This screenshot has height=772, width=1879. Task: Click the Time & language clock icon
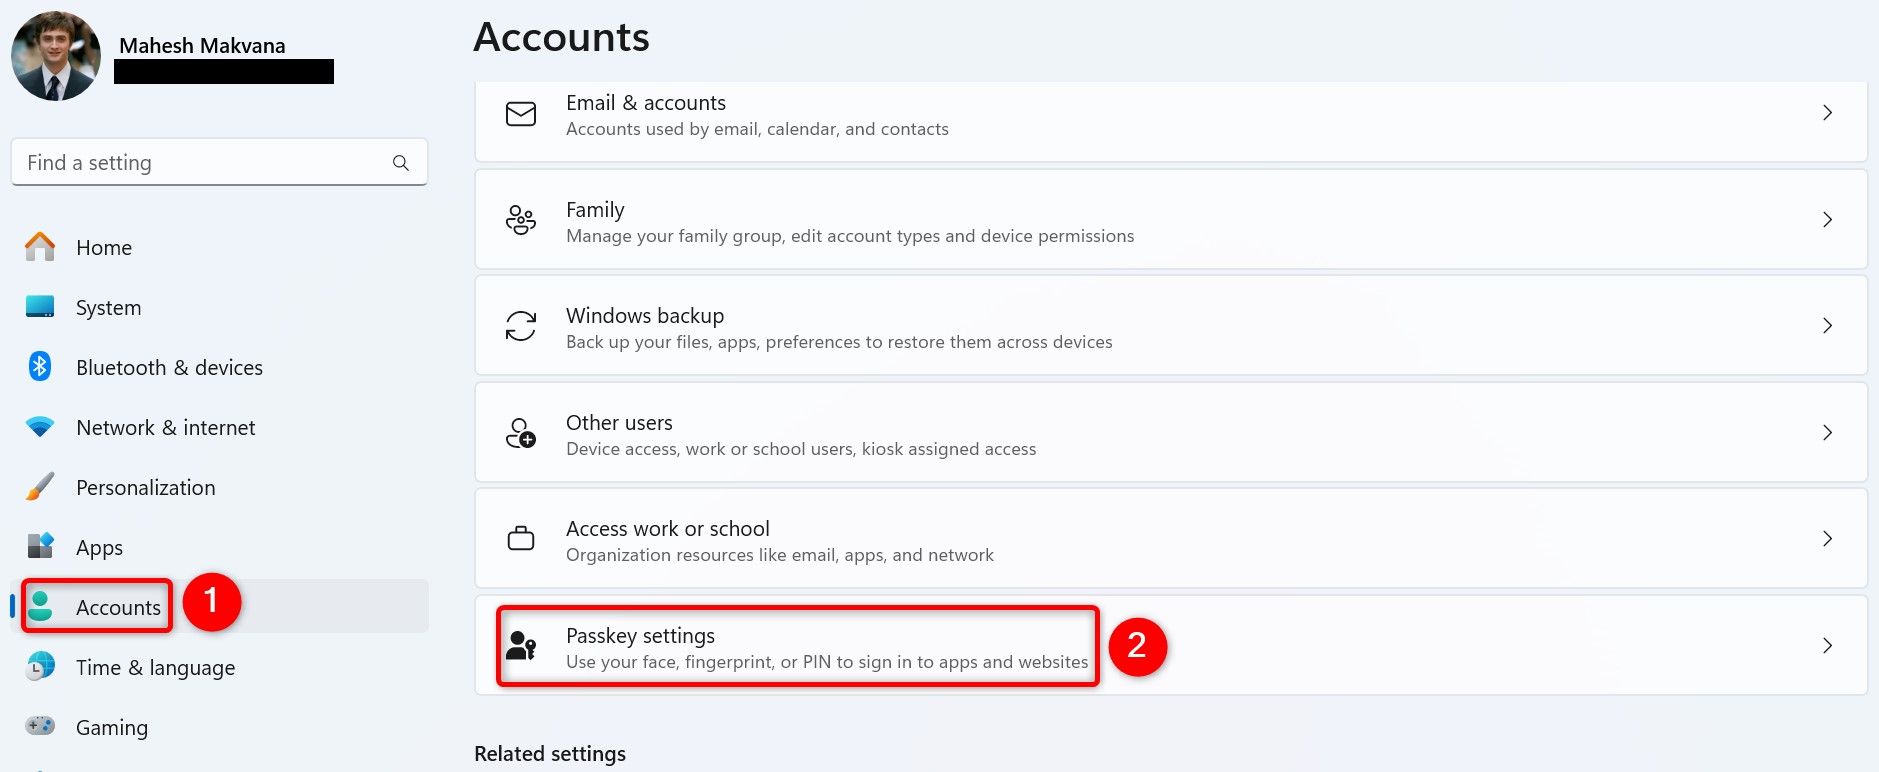[x=40, y=666]
